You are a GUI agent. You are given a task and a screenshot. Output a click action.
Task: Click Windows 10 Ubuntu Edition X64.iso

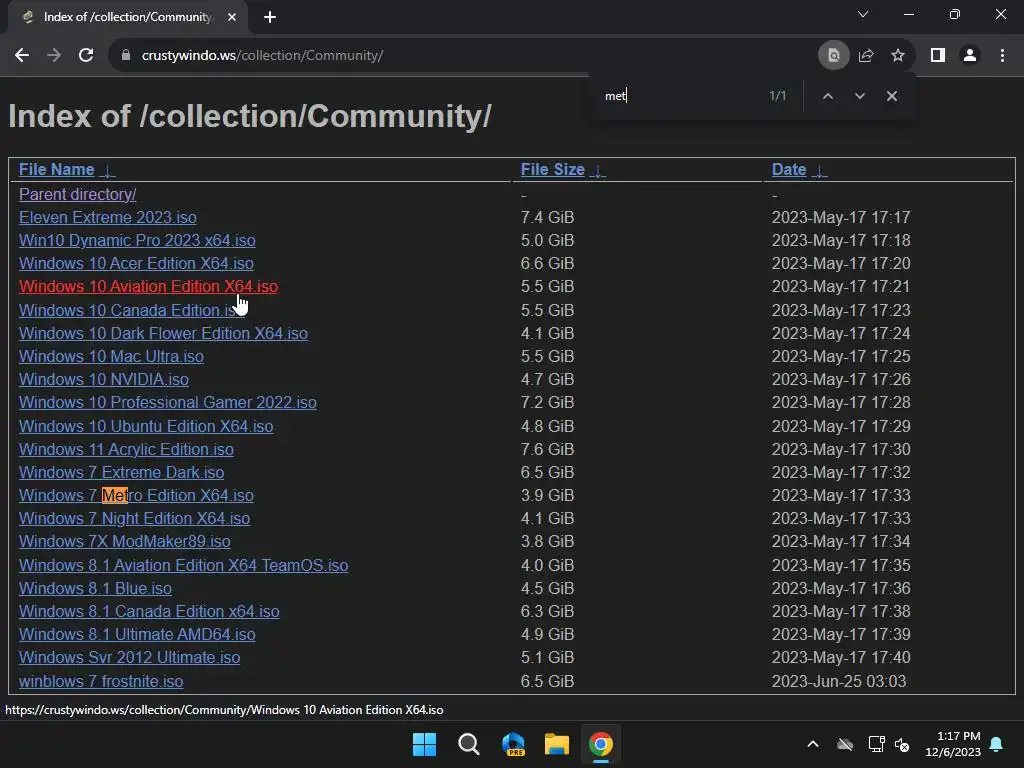(x=146, y=426)
